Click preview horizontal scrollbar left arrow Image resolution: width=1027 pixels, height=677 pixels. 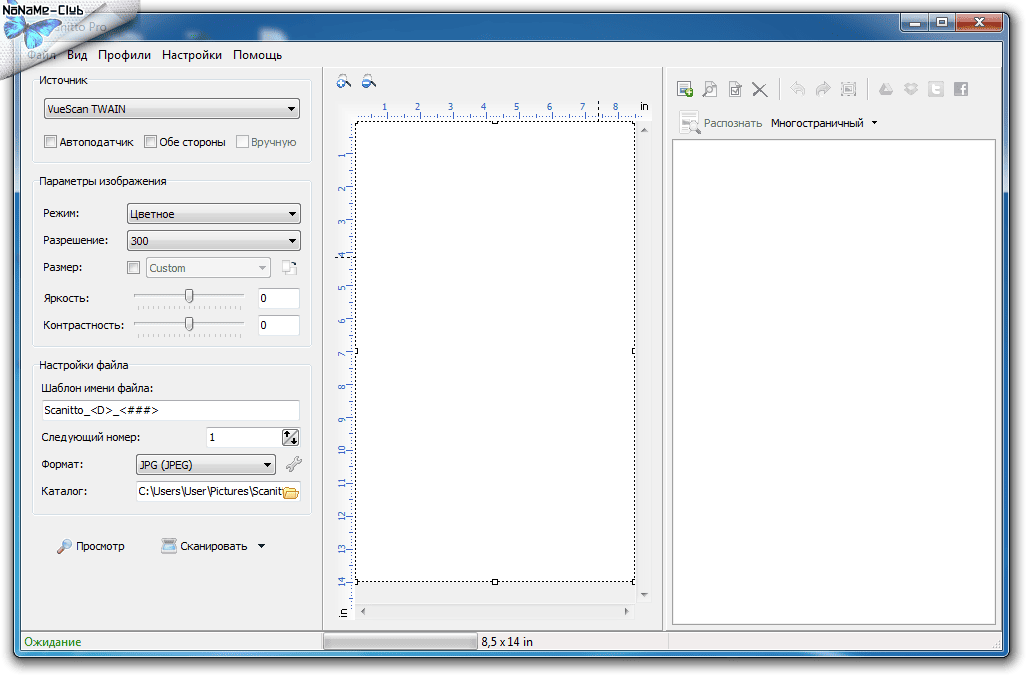[x=363, y=612]
